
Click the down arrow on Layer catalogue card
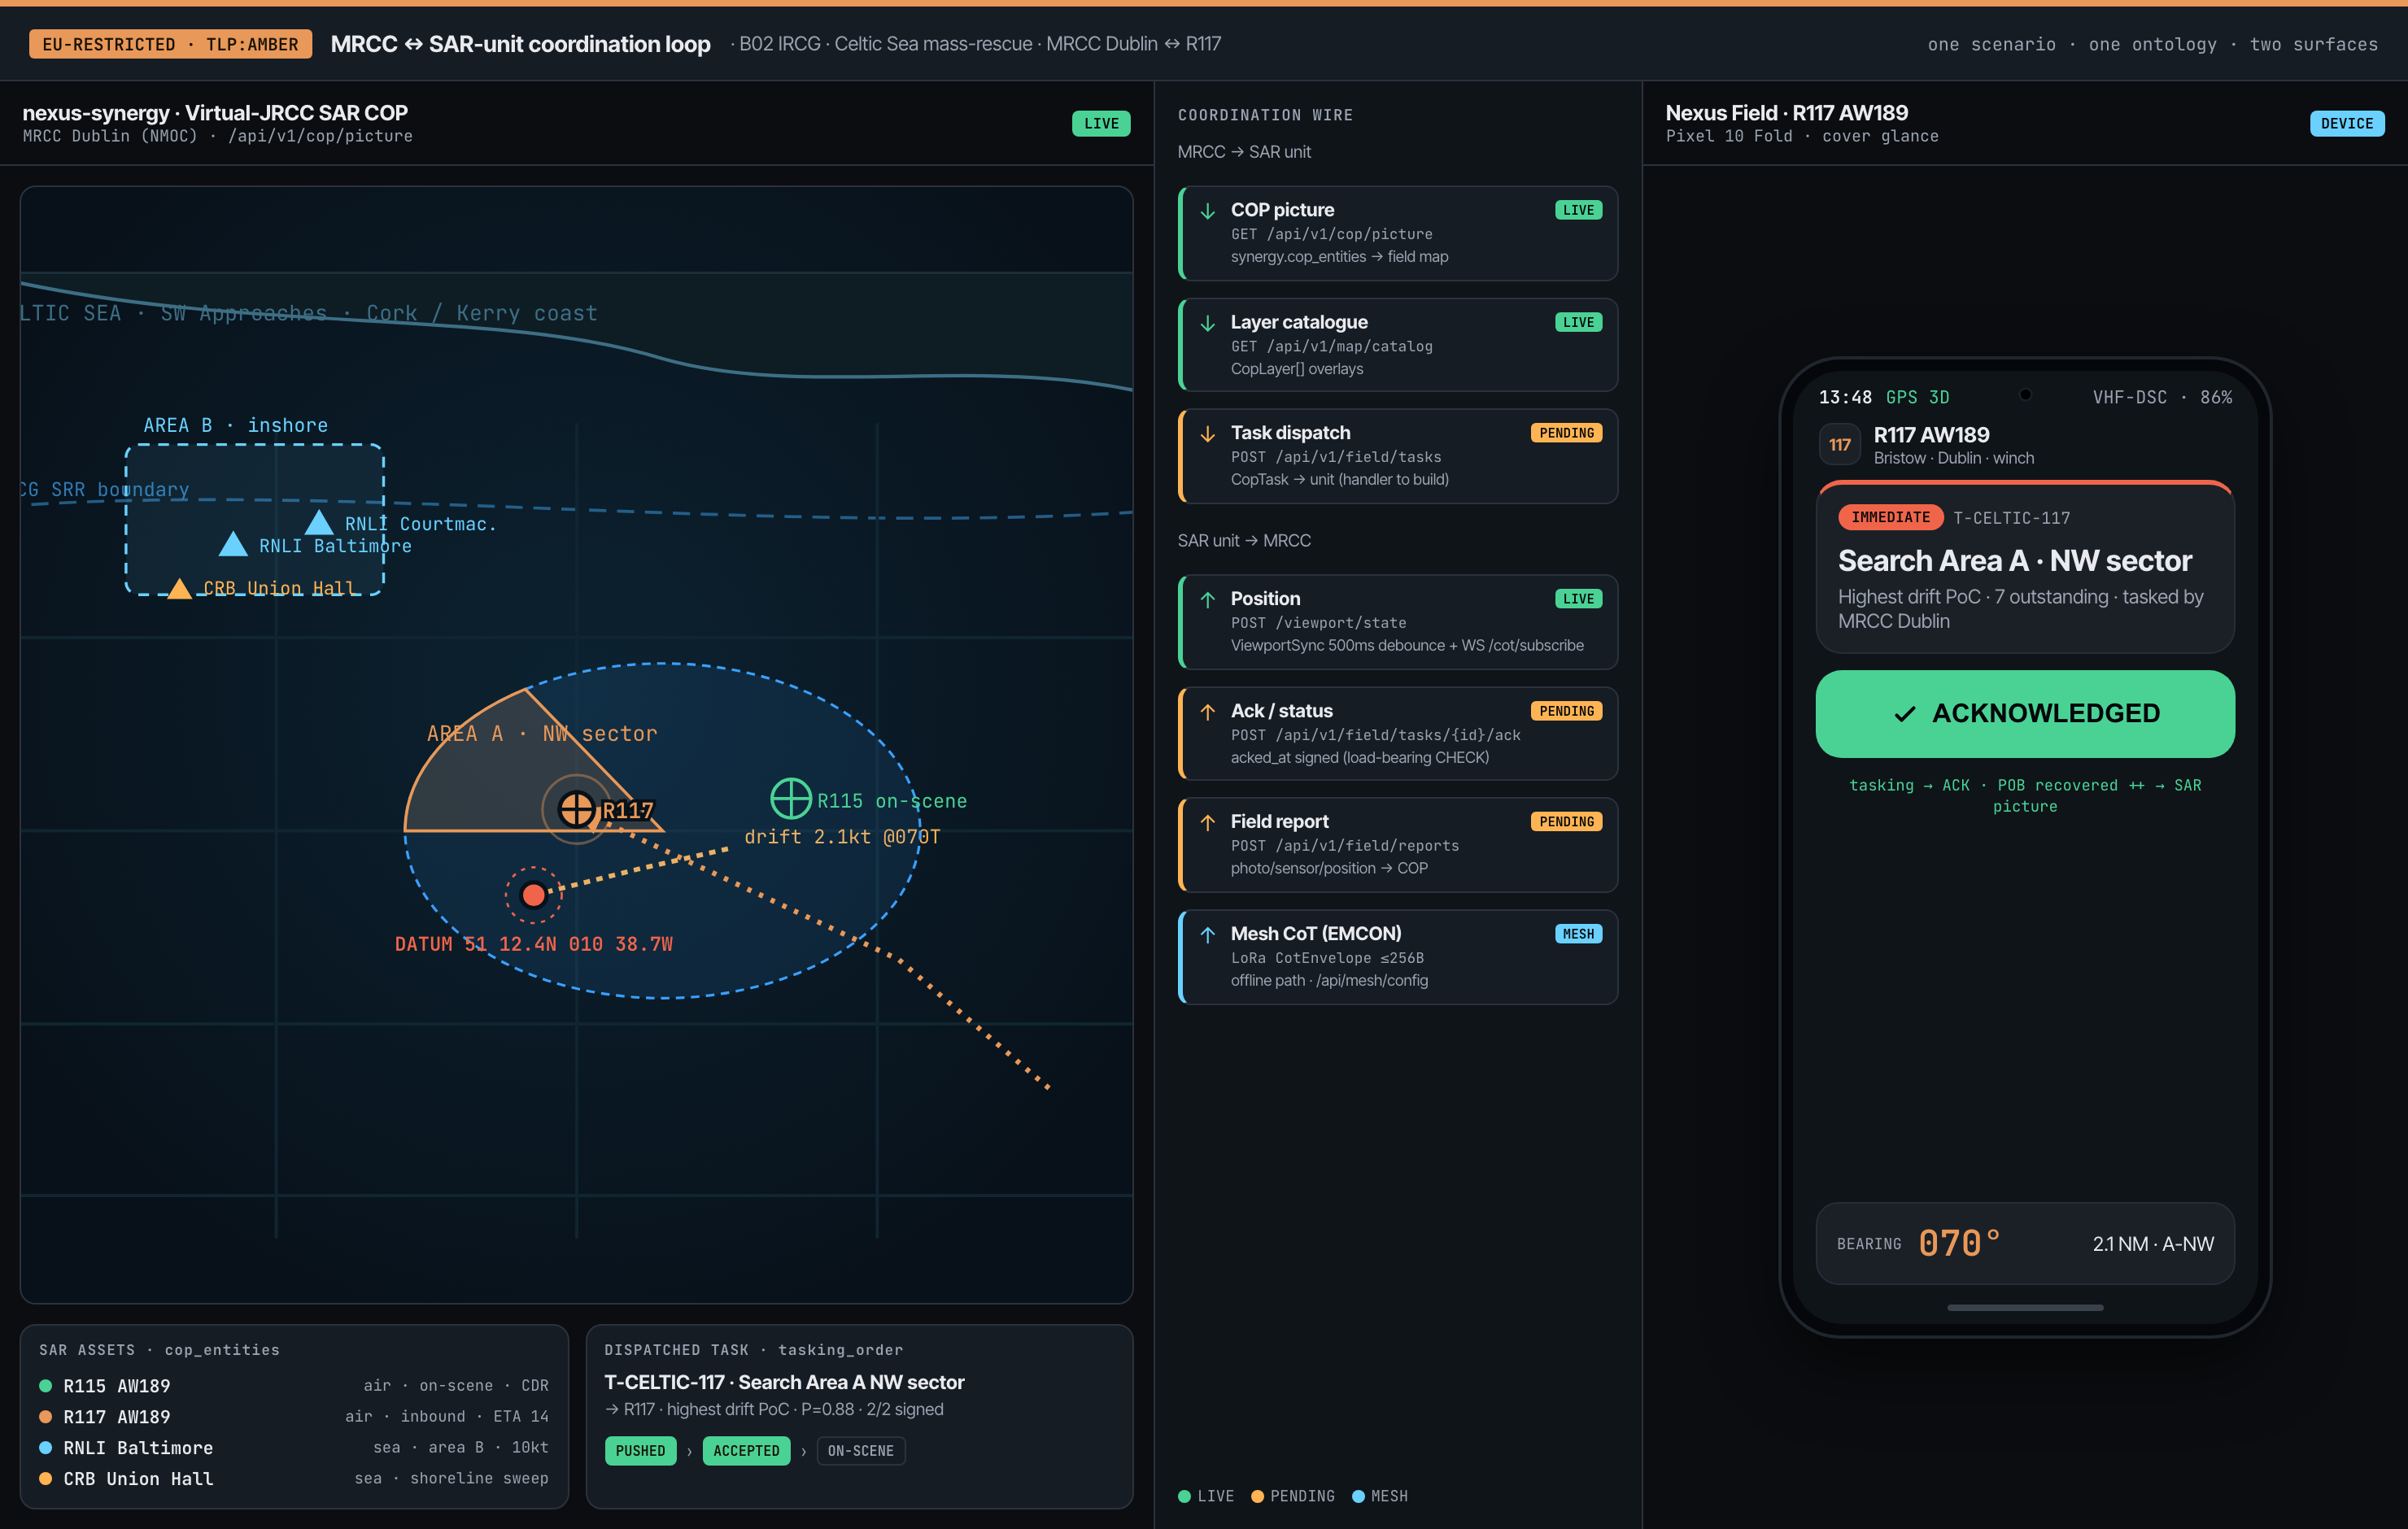(1208, 323)
